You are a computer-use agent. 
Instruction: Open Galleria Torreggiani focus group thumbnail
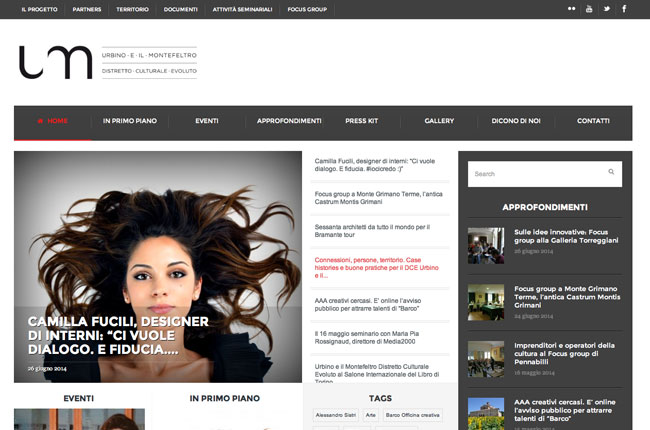tap(486, 244)
